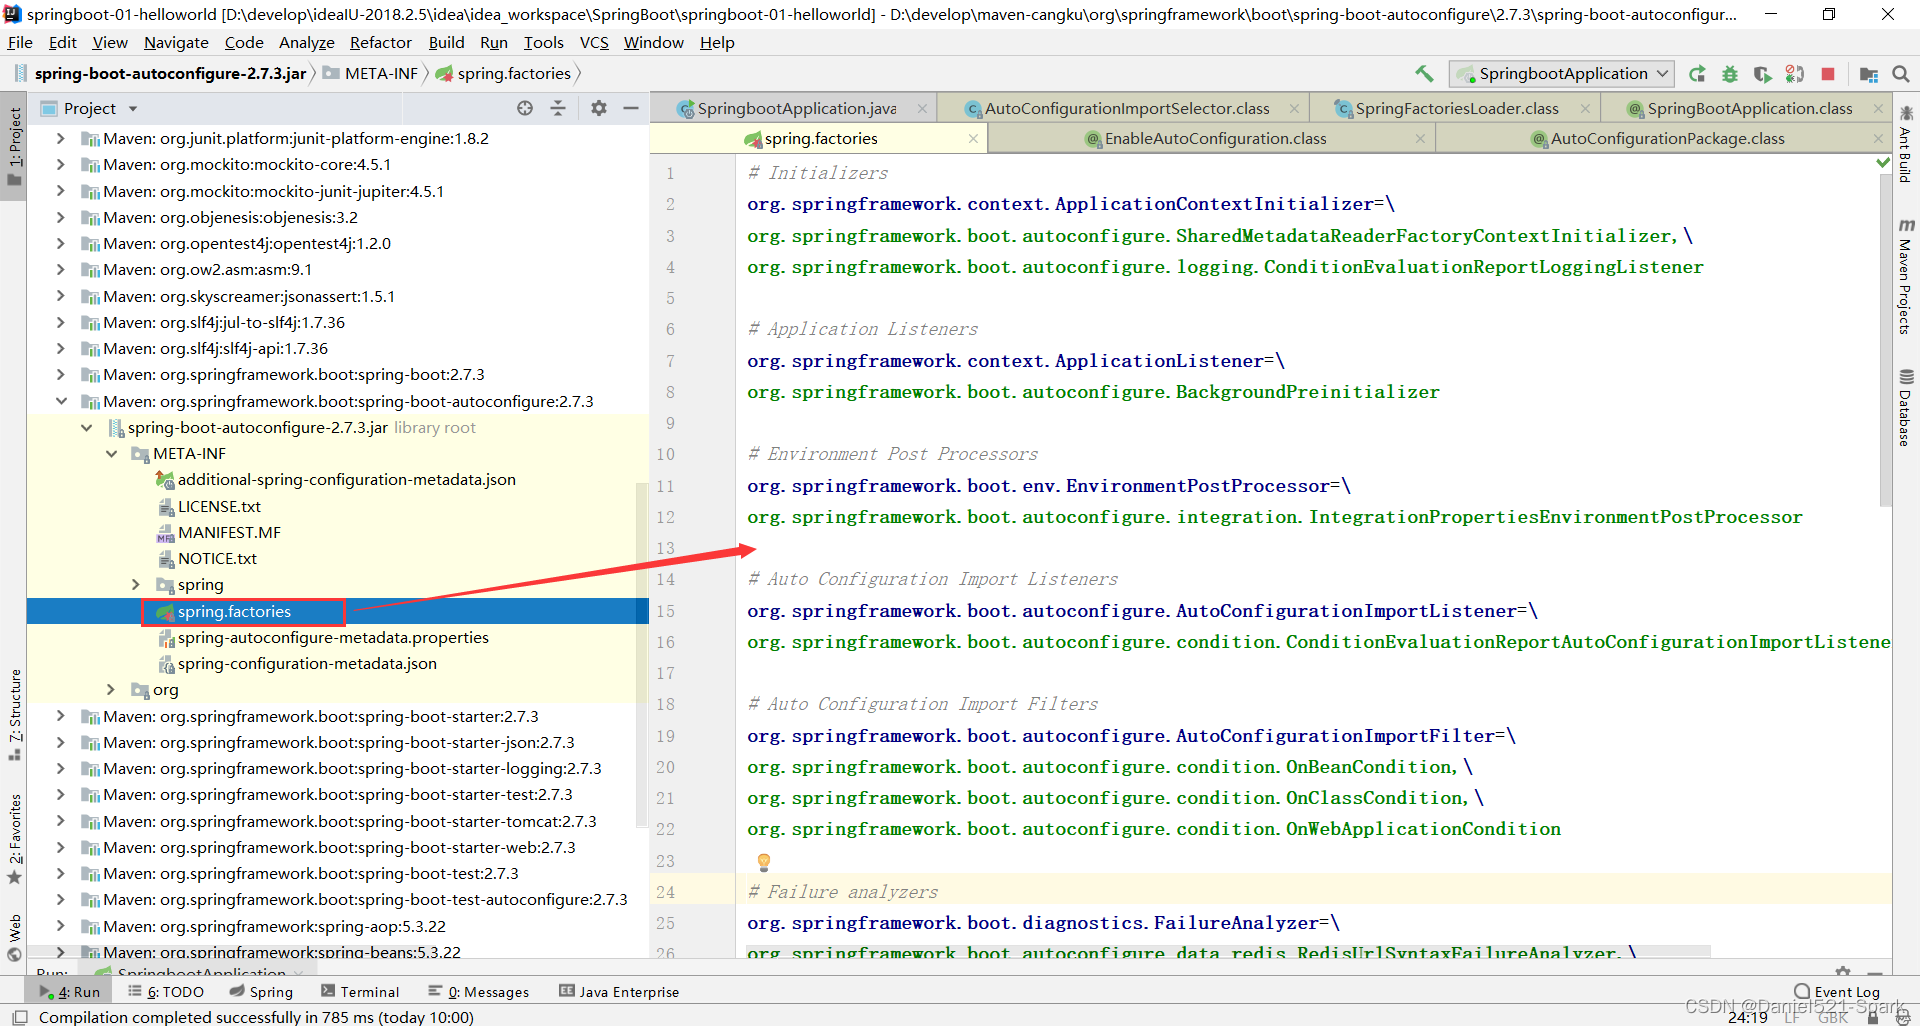Viewport: 1920px width, 1026px height.
Task: Start debugging with the bug icon
Action: point(1730,74)
